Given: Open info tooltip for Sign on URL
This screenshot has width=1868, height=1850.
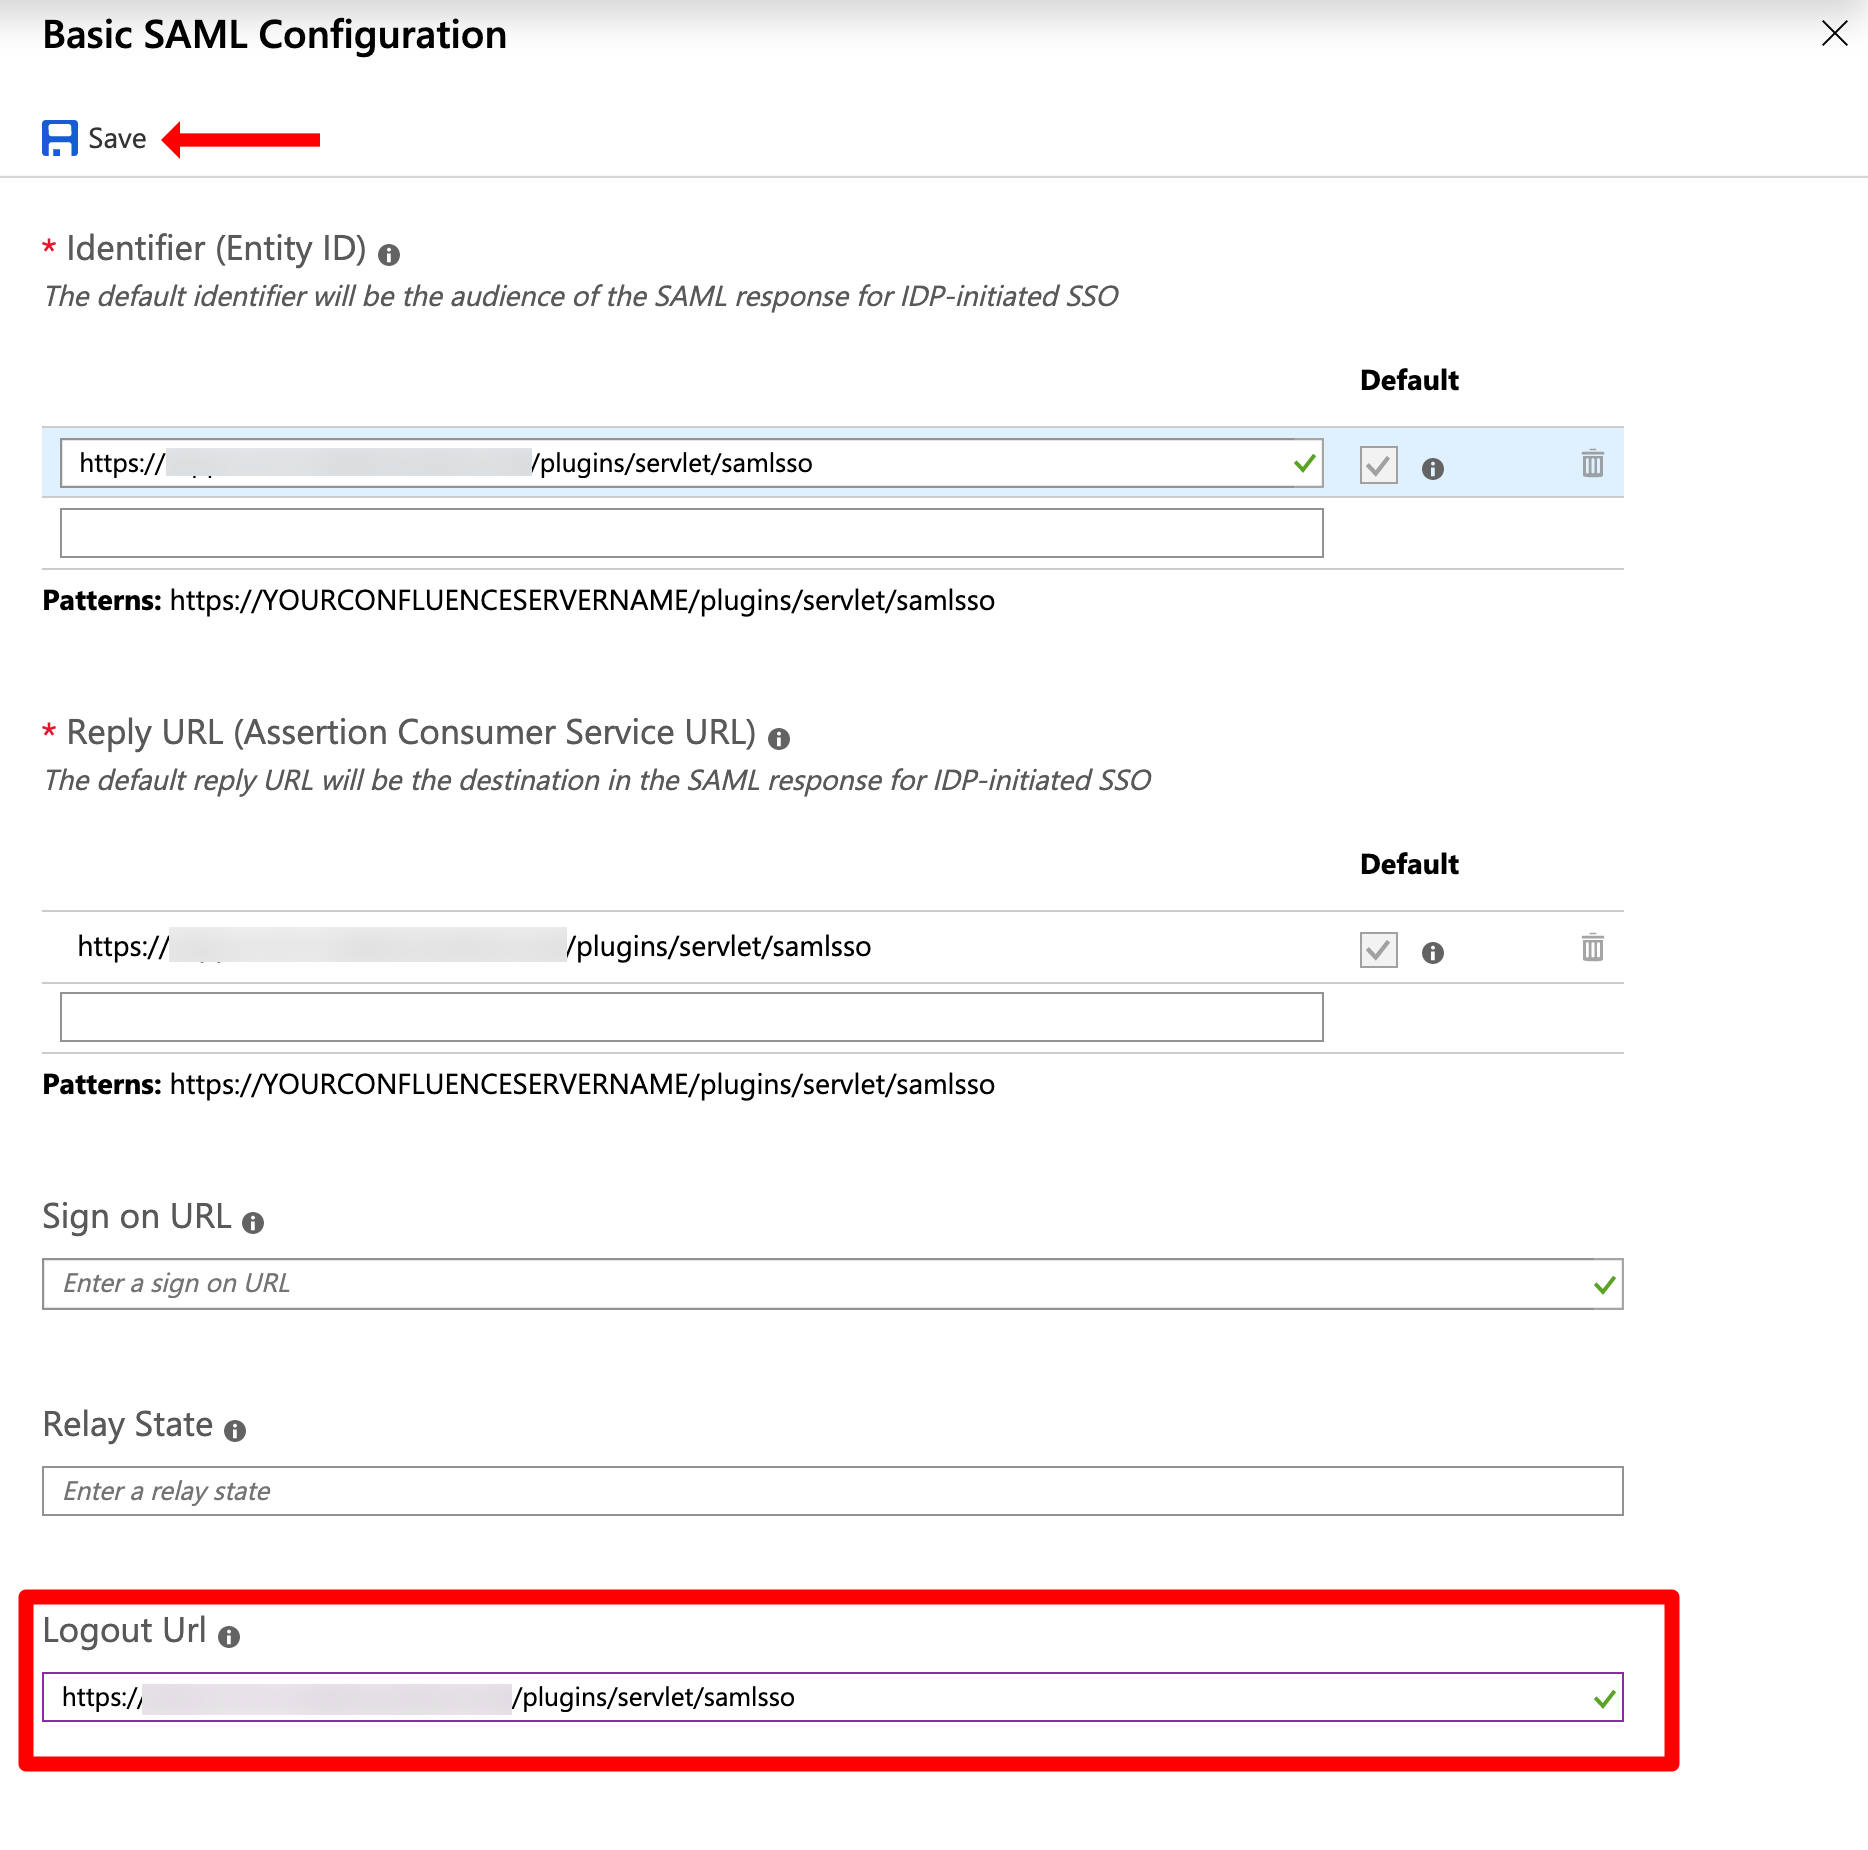Looking at the screenshot, I should (x=252, y=1221).
